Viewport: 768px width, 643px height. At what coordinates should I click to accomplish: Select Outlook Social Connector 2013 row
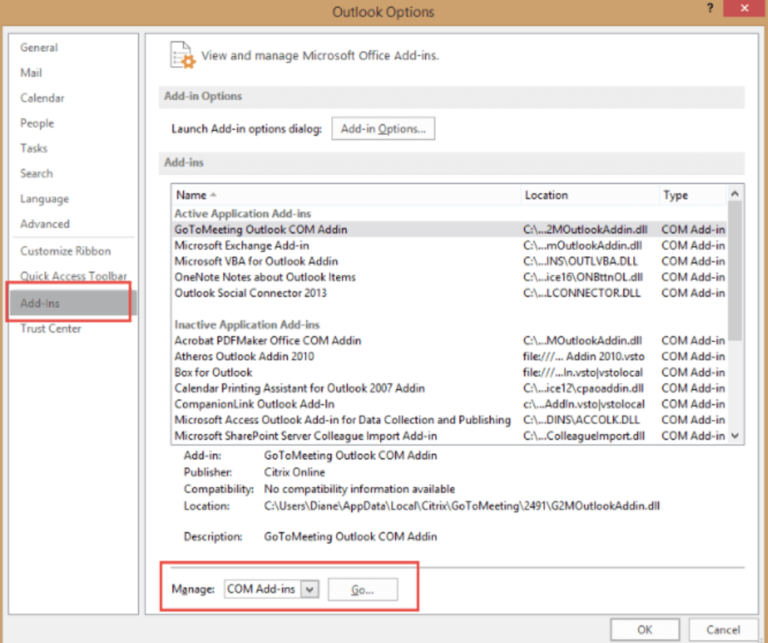[x=449, y=293]
